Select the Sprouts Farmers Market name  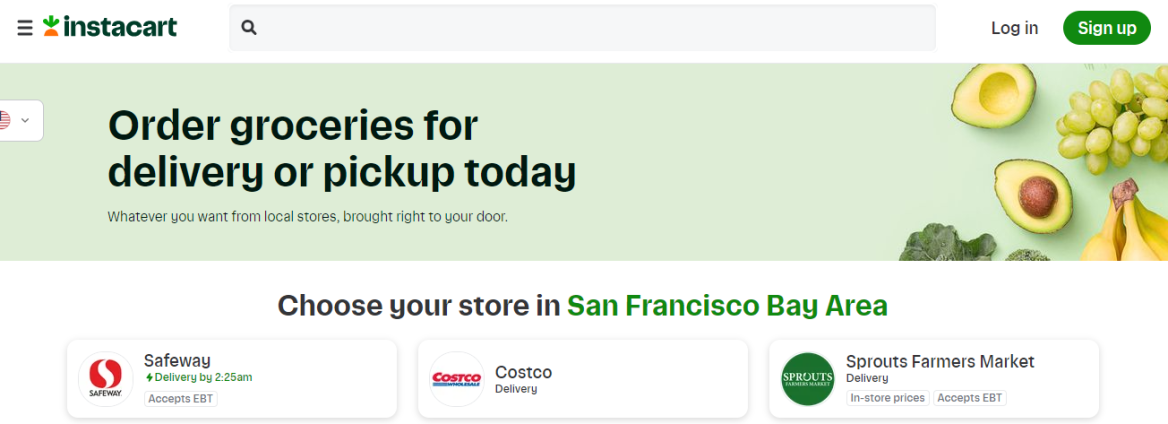[939, 361]
